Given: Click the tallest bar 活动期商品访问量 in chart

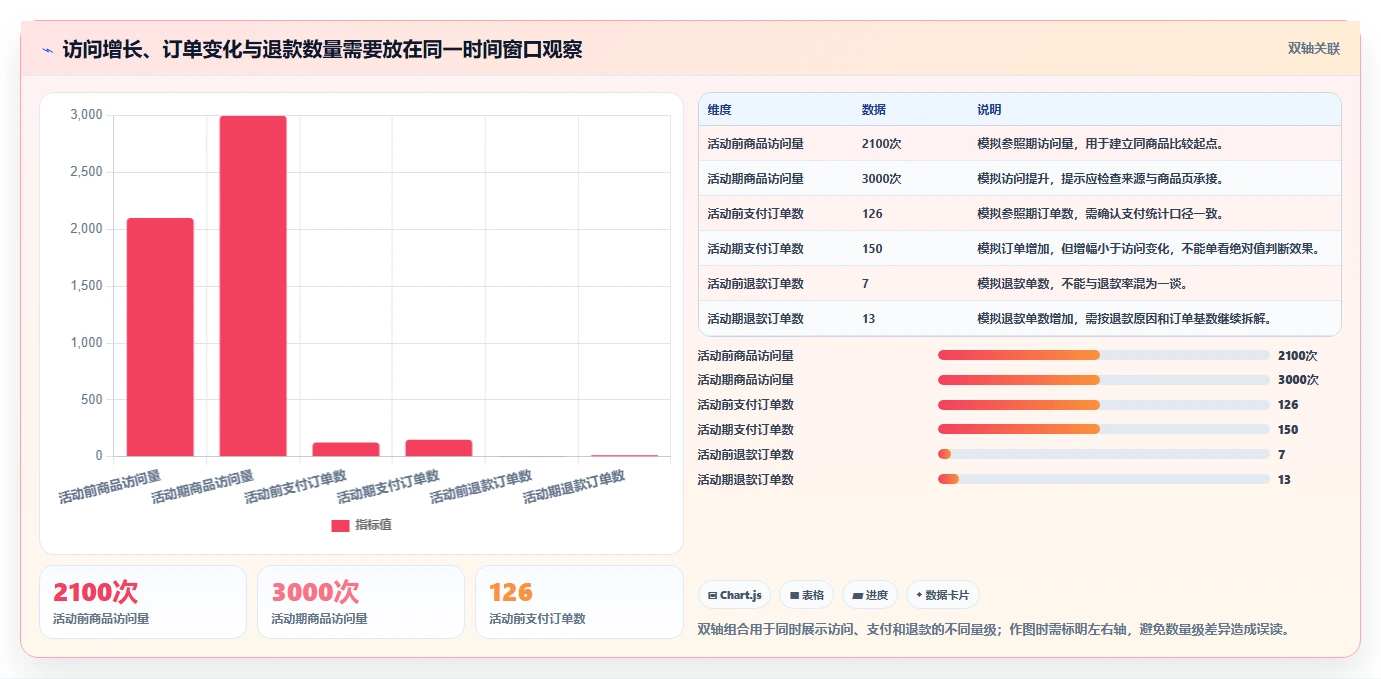Looking at the screenshot, I should coord(253,286).
